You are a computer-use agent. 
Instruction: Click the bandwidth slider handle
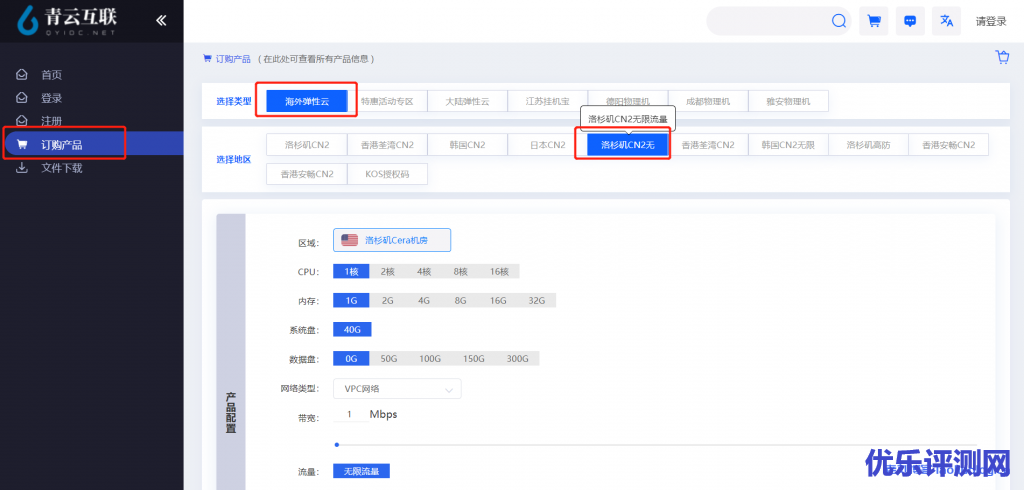pyautogui.click(x=337, y=444)
